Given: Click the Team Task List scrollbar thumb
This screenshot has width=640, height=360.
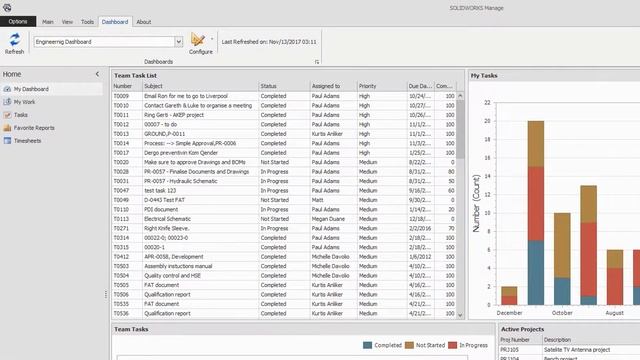Looking at the screenshot, I should 460,129.
